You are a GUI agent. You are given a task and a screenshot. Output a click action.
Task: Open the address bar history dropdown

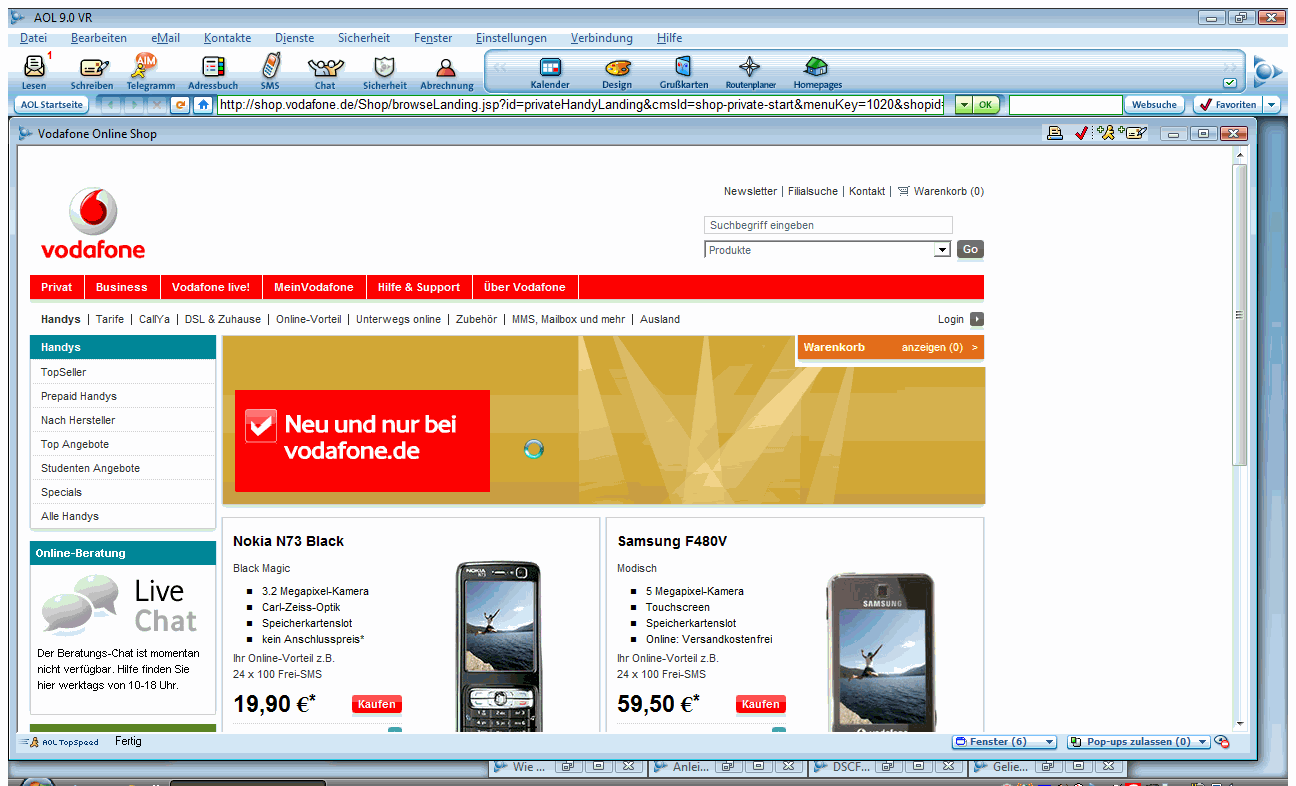963,105
